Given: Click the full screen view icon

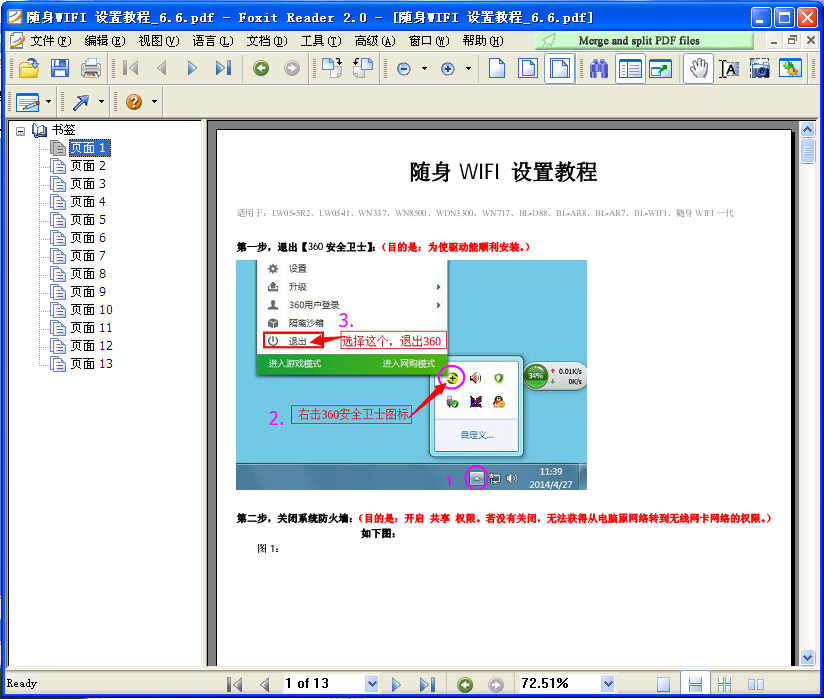Looking at the screenshot, I should click(661, 68).
